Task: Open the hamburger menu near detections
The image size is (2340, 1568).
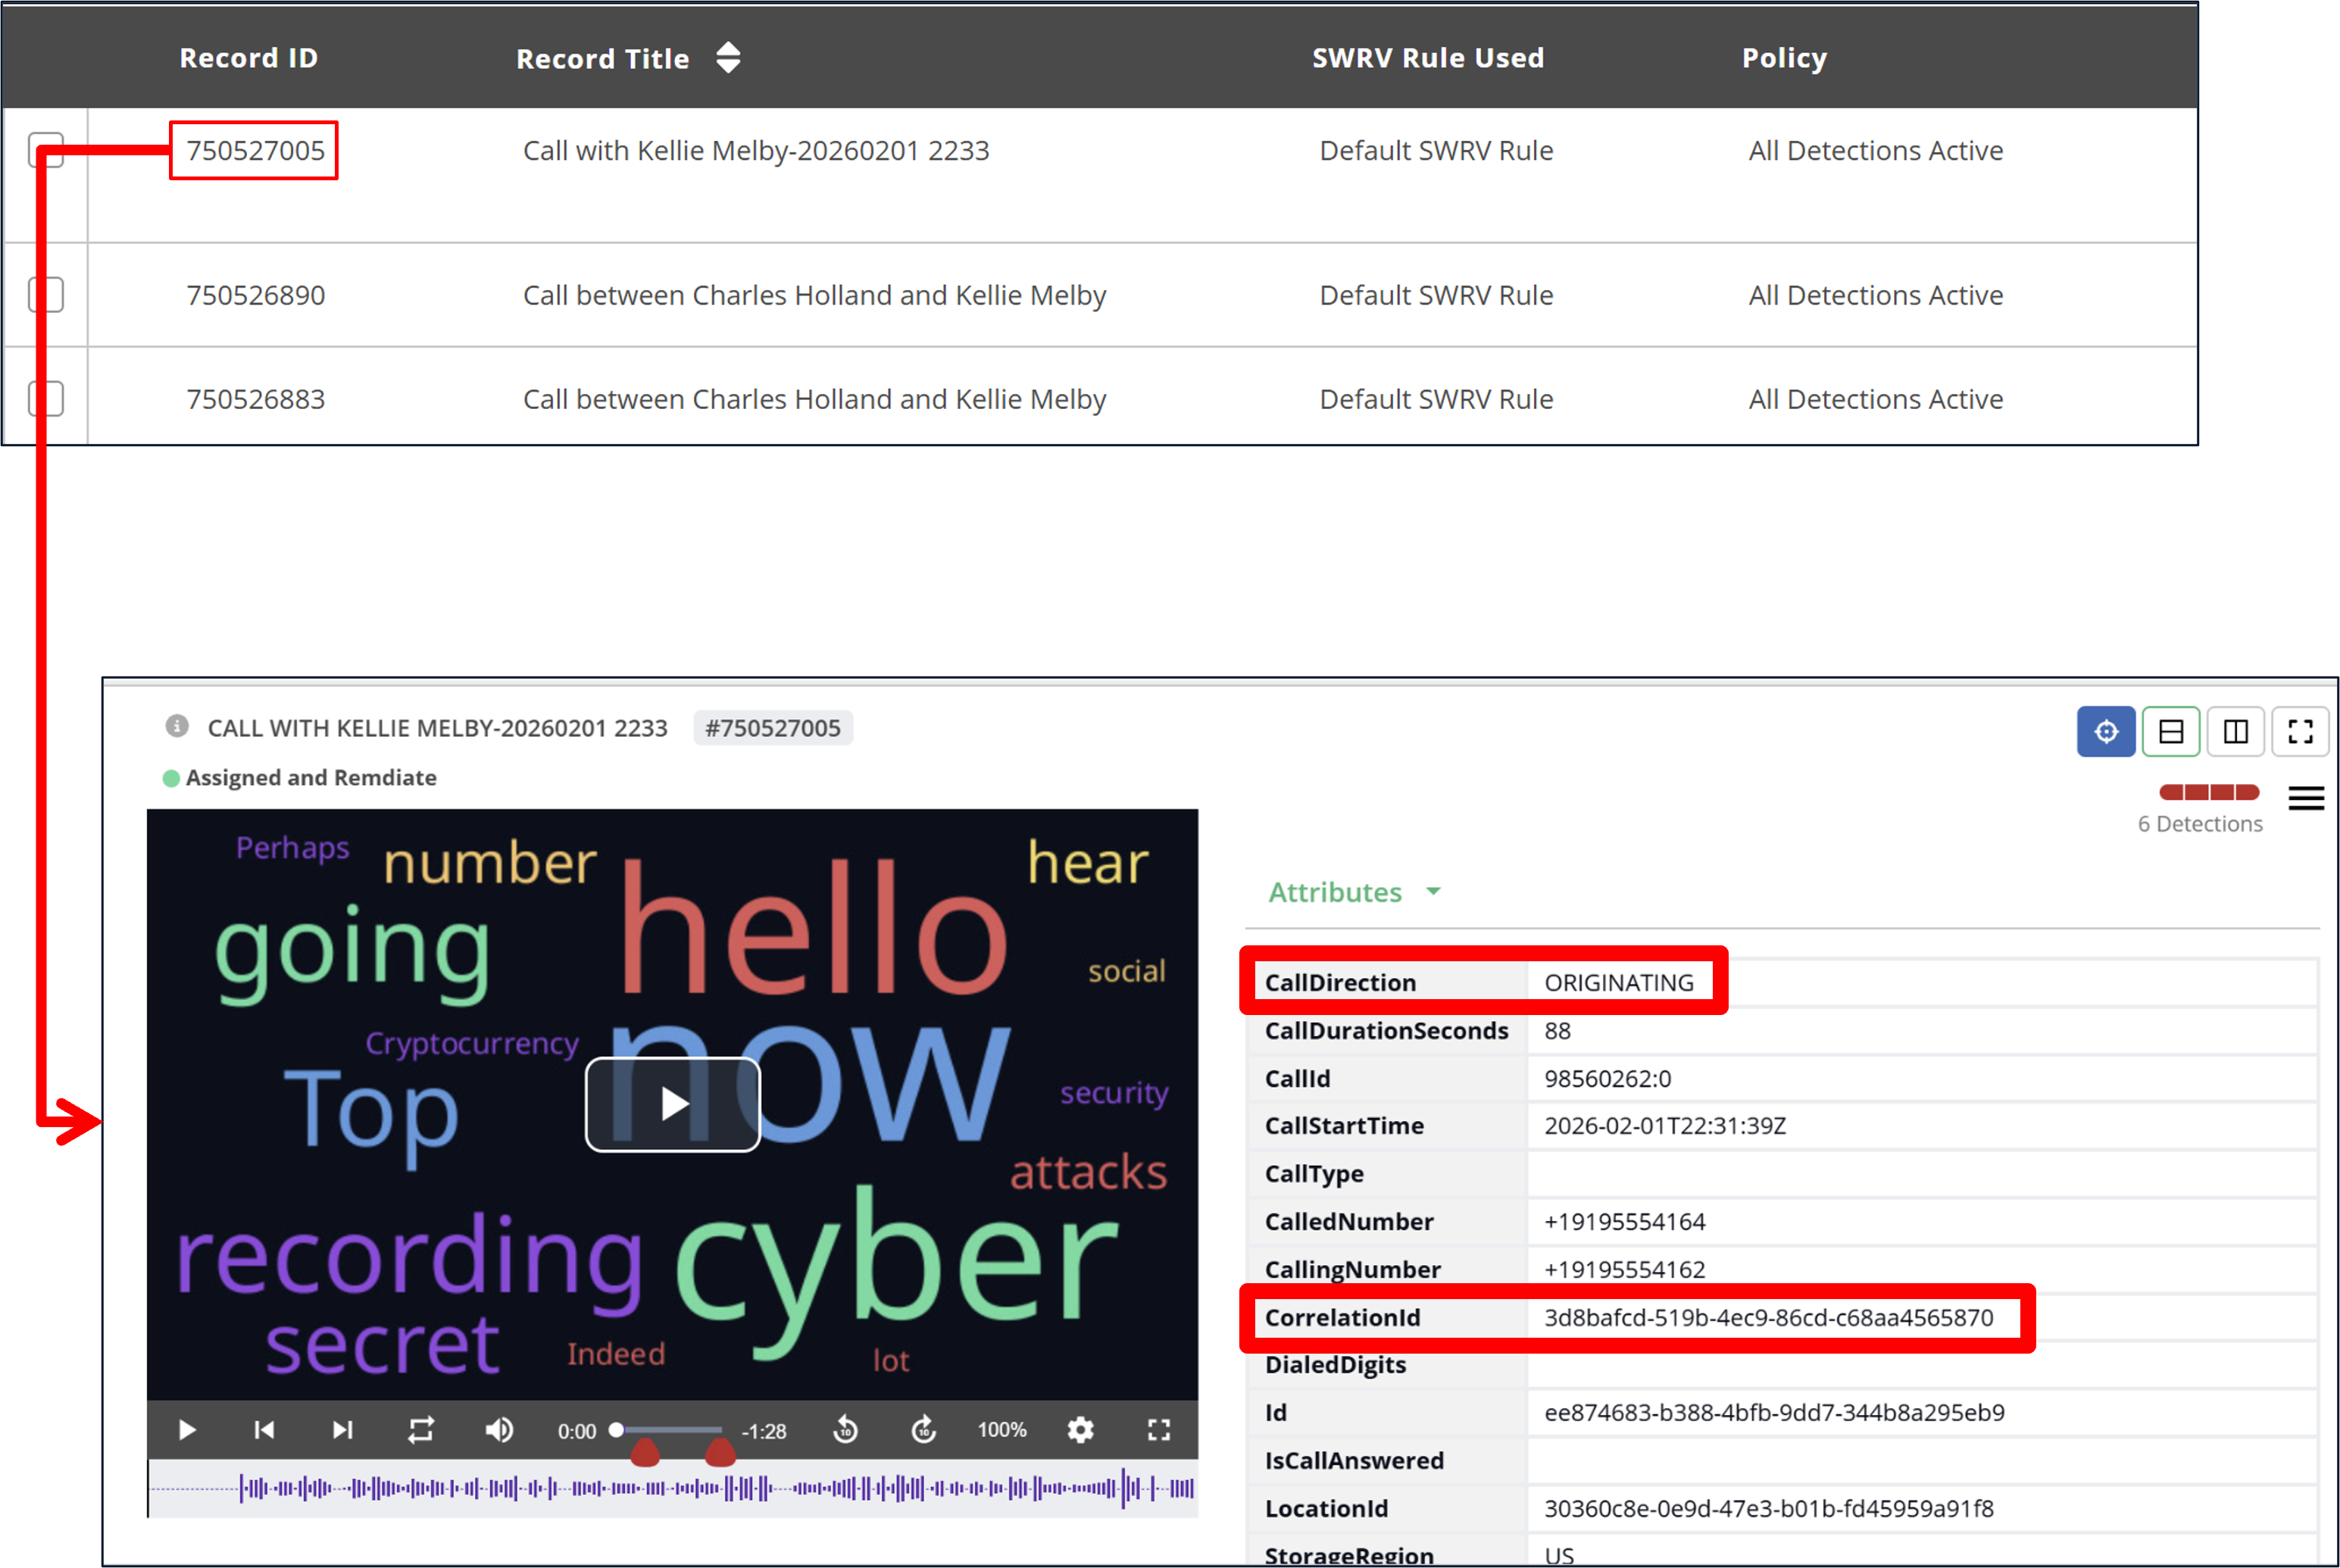Action: (x=2306, y=798)
